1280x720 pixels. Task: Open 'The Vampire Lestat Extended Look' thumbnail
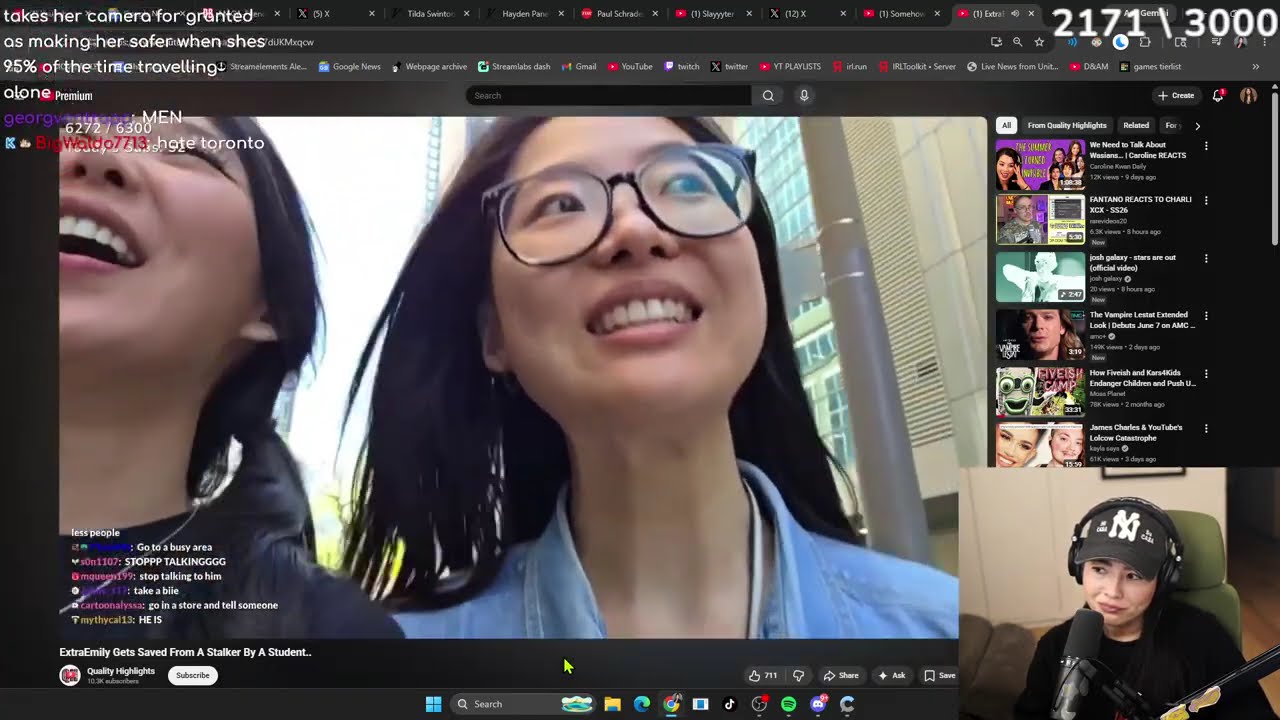click(1040, 335)
